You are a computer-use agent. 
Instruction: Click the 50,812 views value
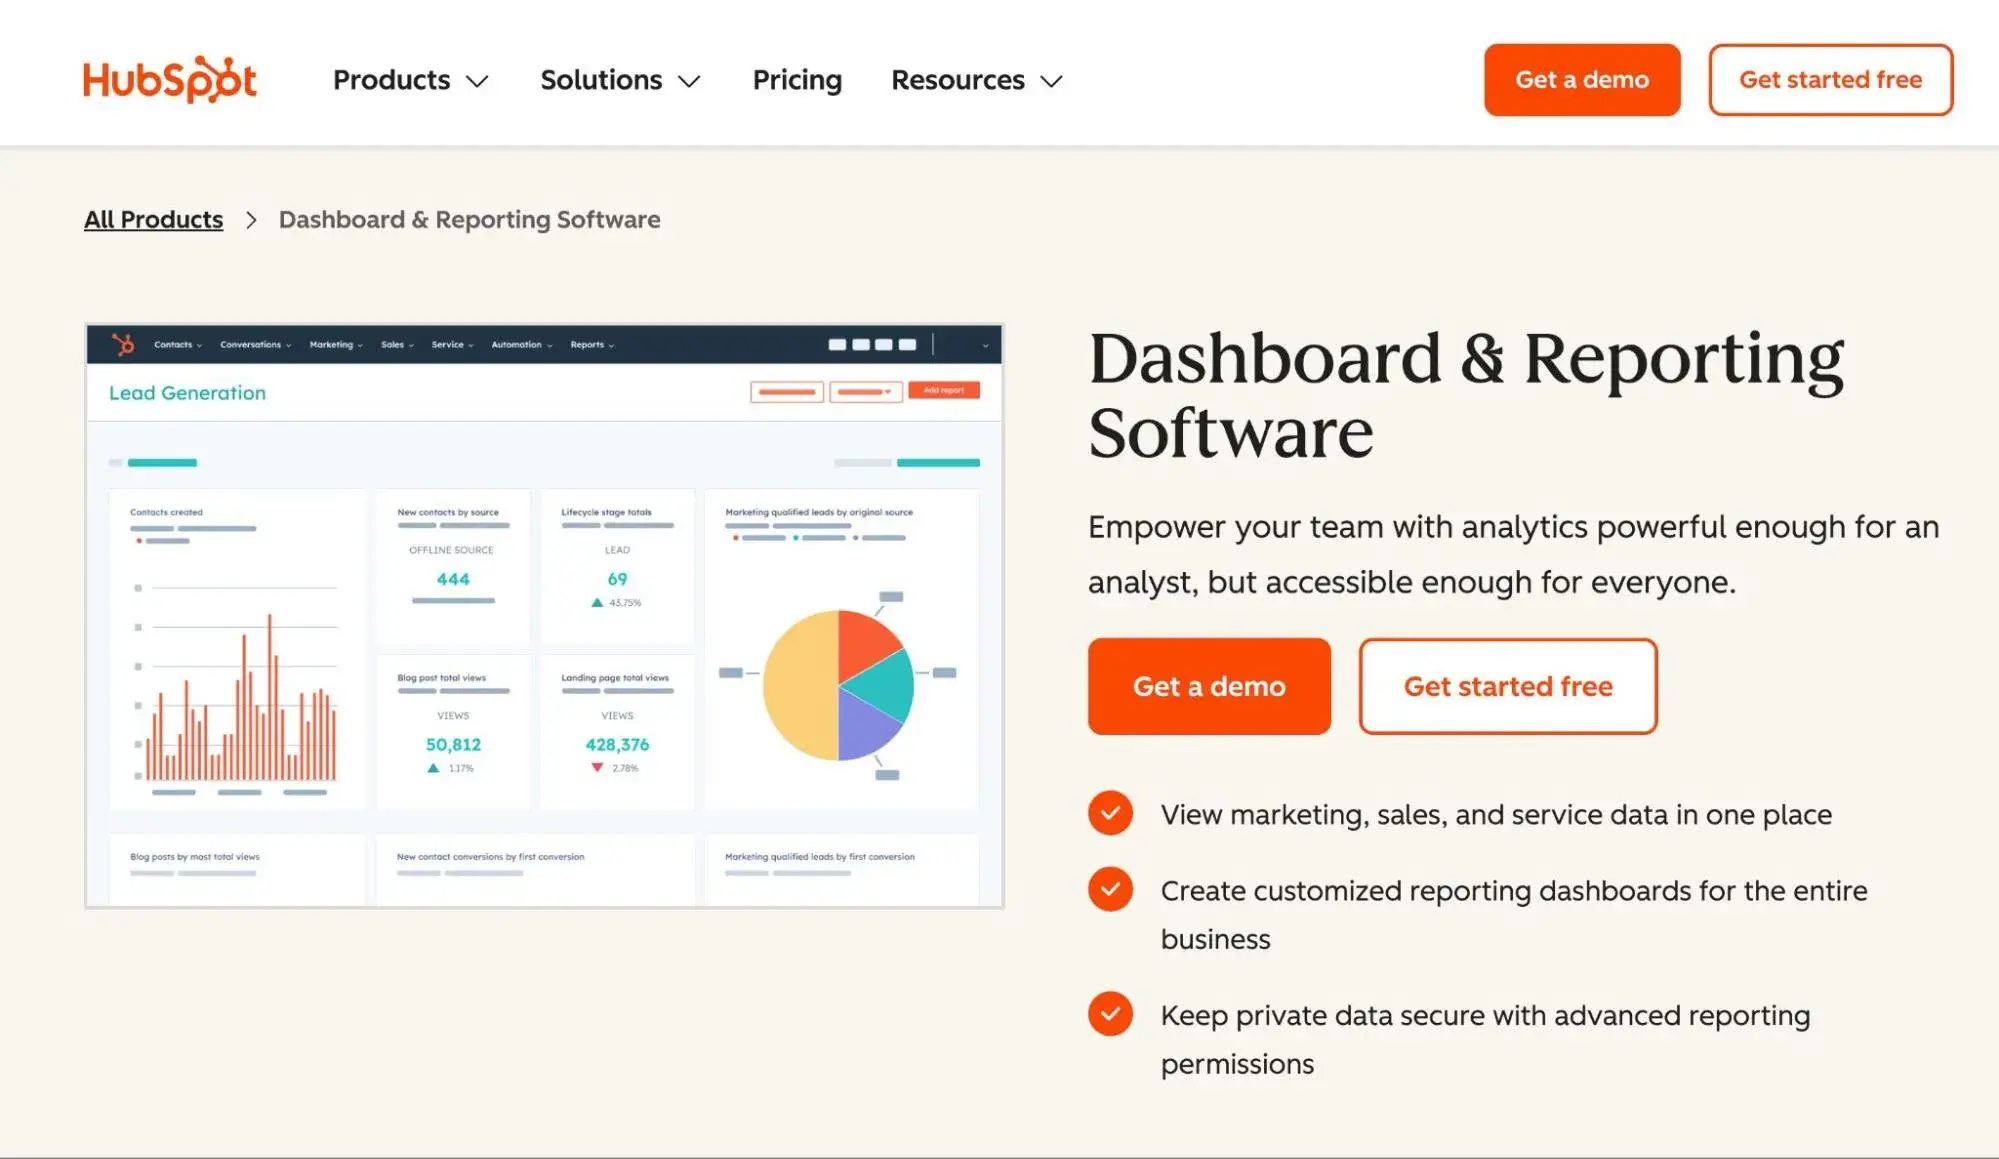pos(453,745)
